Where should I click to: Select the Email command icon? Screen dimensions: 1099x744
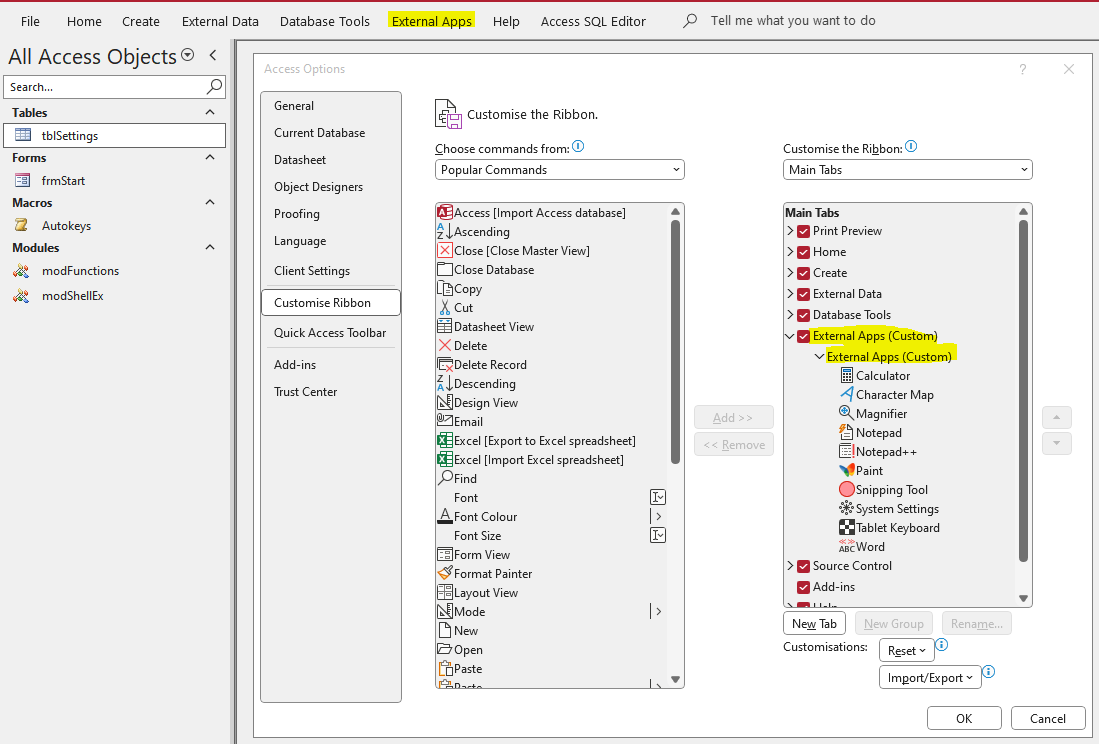[x=444, y=420]
